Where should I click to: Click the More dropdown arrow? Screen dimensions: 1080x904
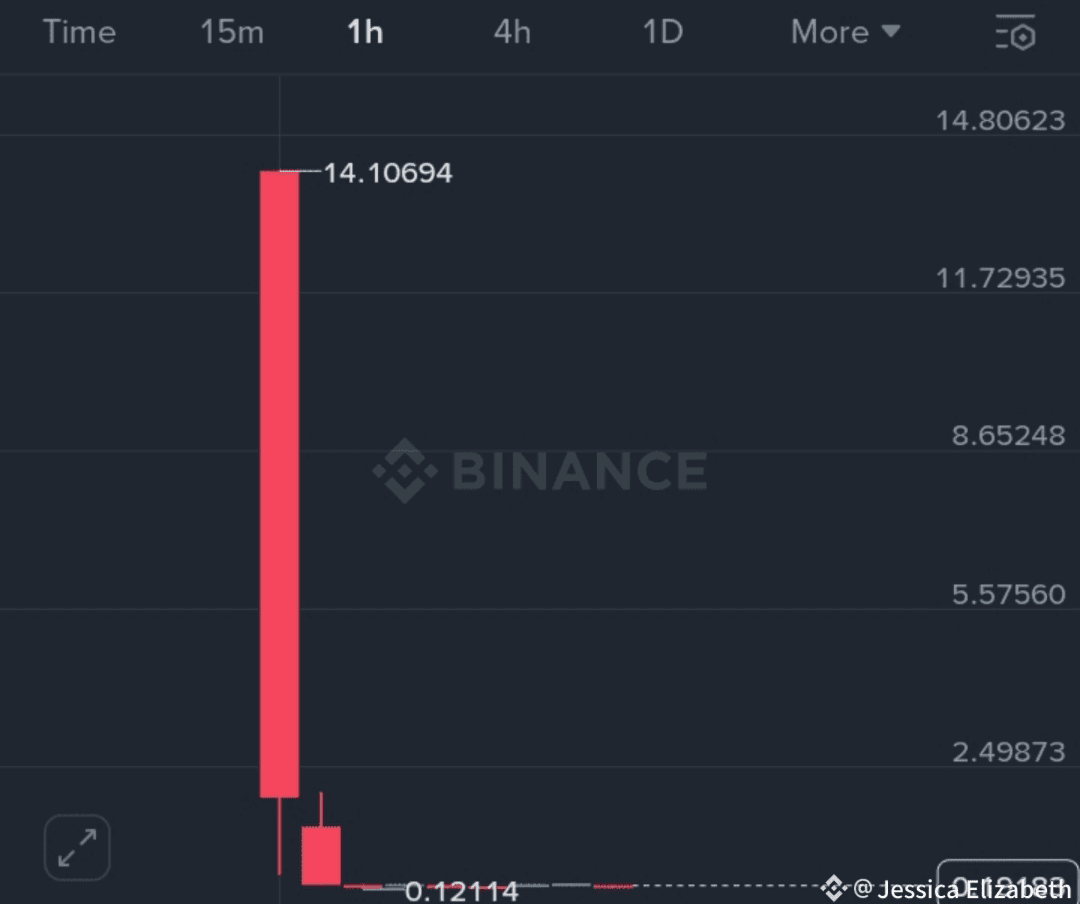click(891, 31)
